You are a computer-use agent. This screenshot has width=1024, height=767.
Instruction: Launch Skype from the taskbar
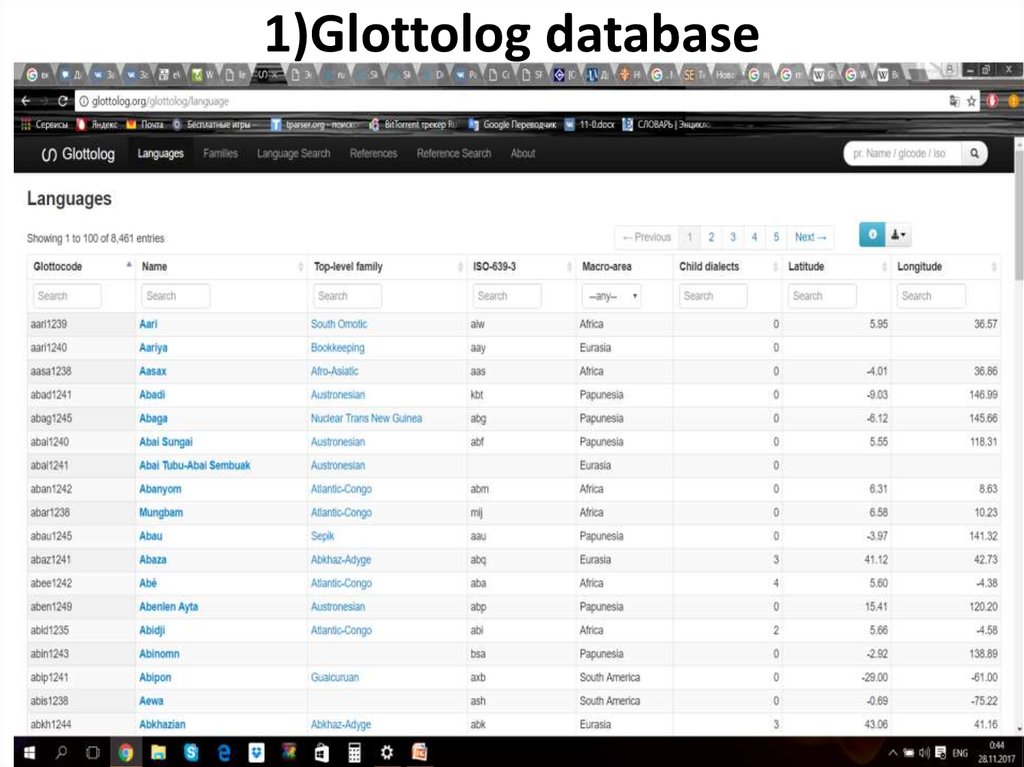point(190,752)
